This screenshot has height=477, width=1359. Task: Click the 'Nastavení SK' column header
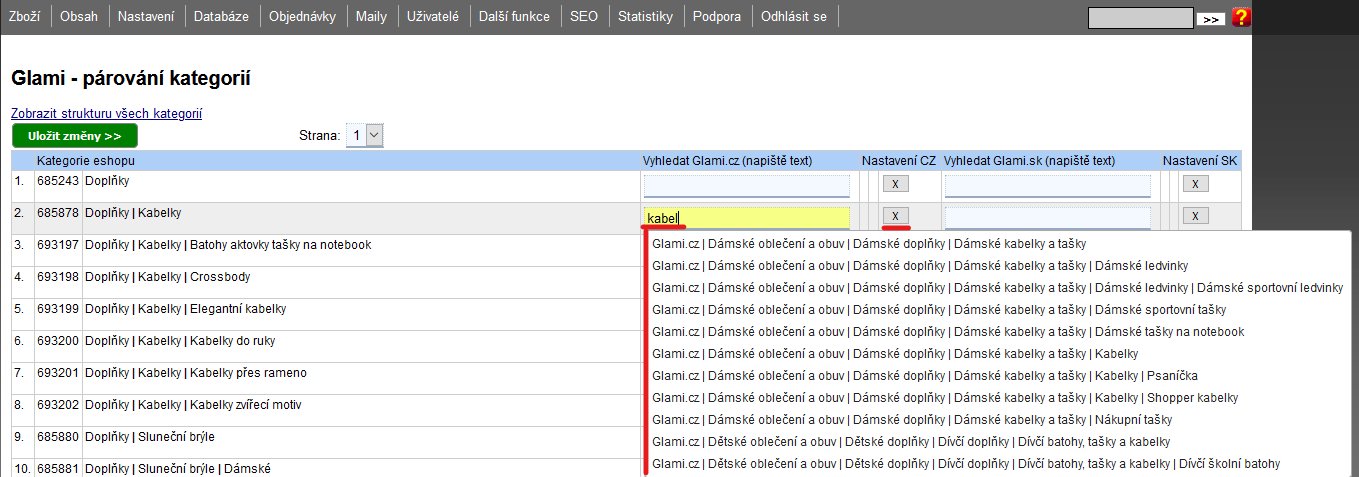click(1199, 161)
